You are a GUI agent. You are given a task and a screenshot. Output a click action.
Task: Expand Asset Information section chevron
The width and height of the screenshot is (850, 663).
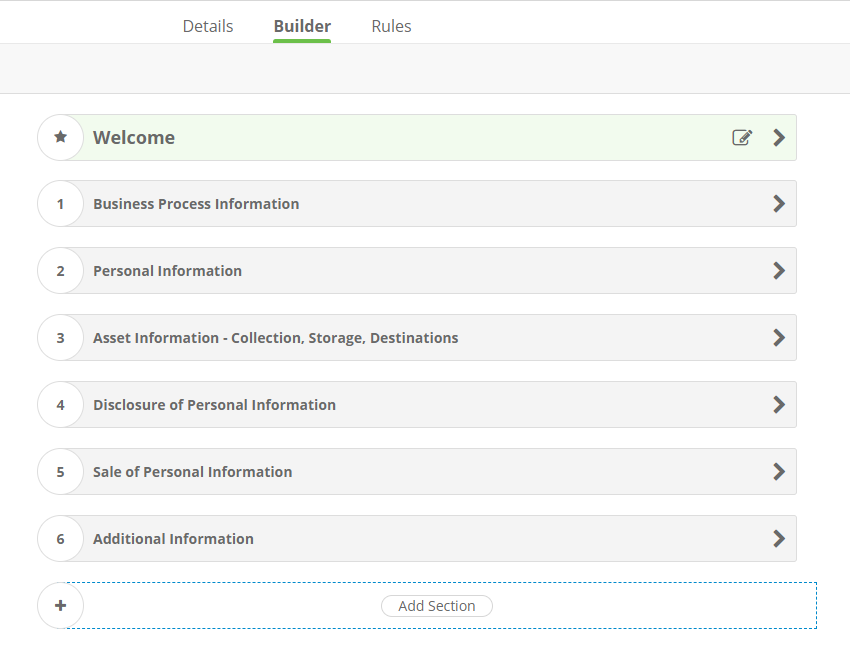point(779,338)
